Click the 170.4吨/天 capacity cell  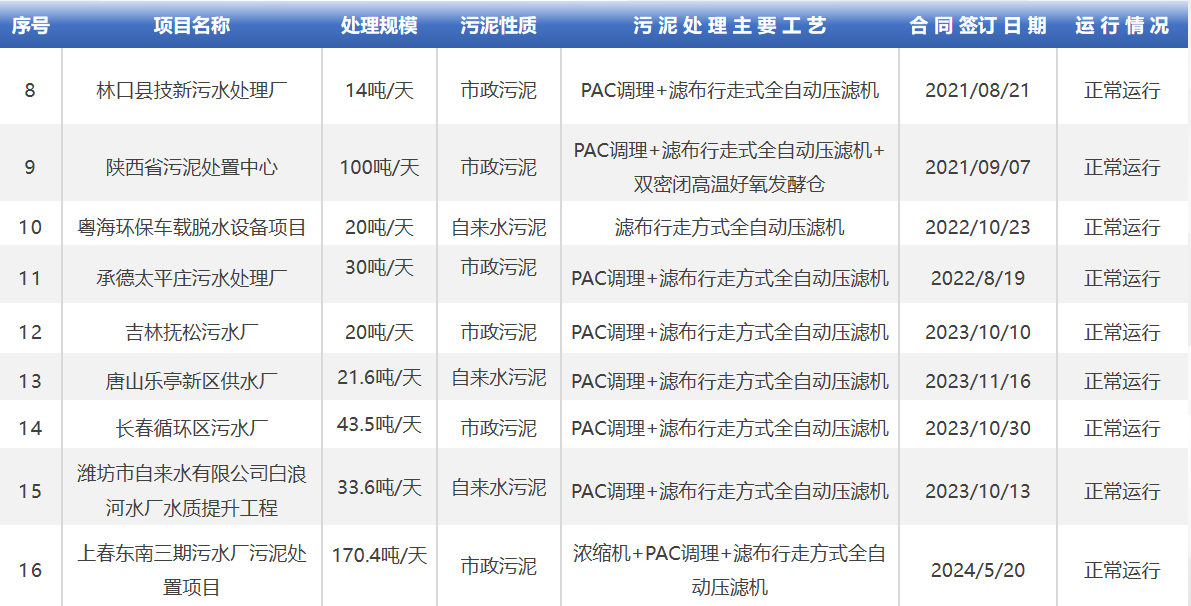(379, 554)
